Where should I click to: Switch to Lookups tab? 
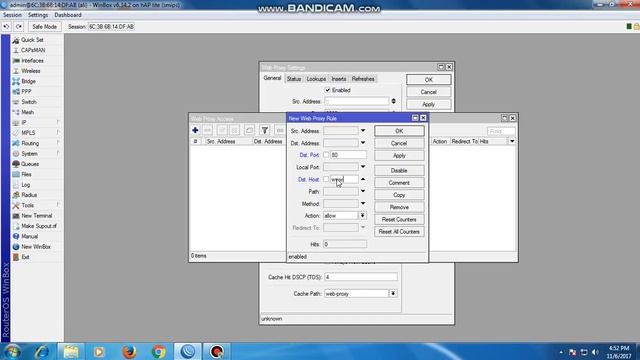click(316, 79)
